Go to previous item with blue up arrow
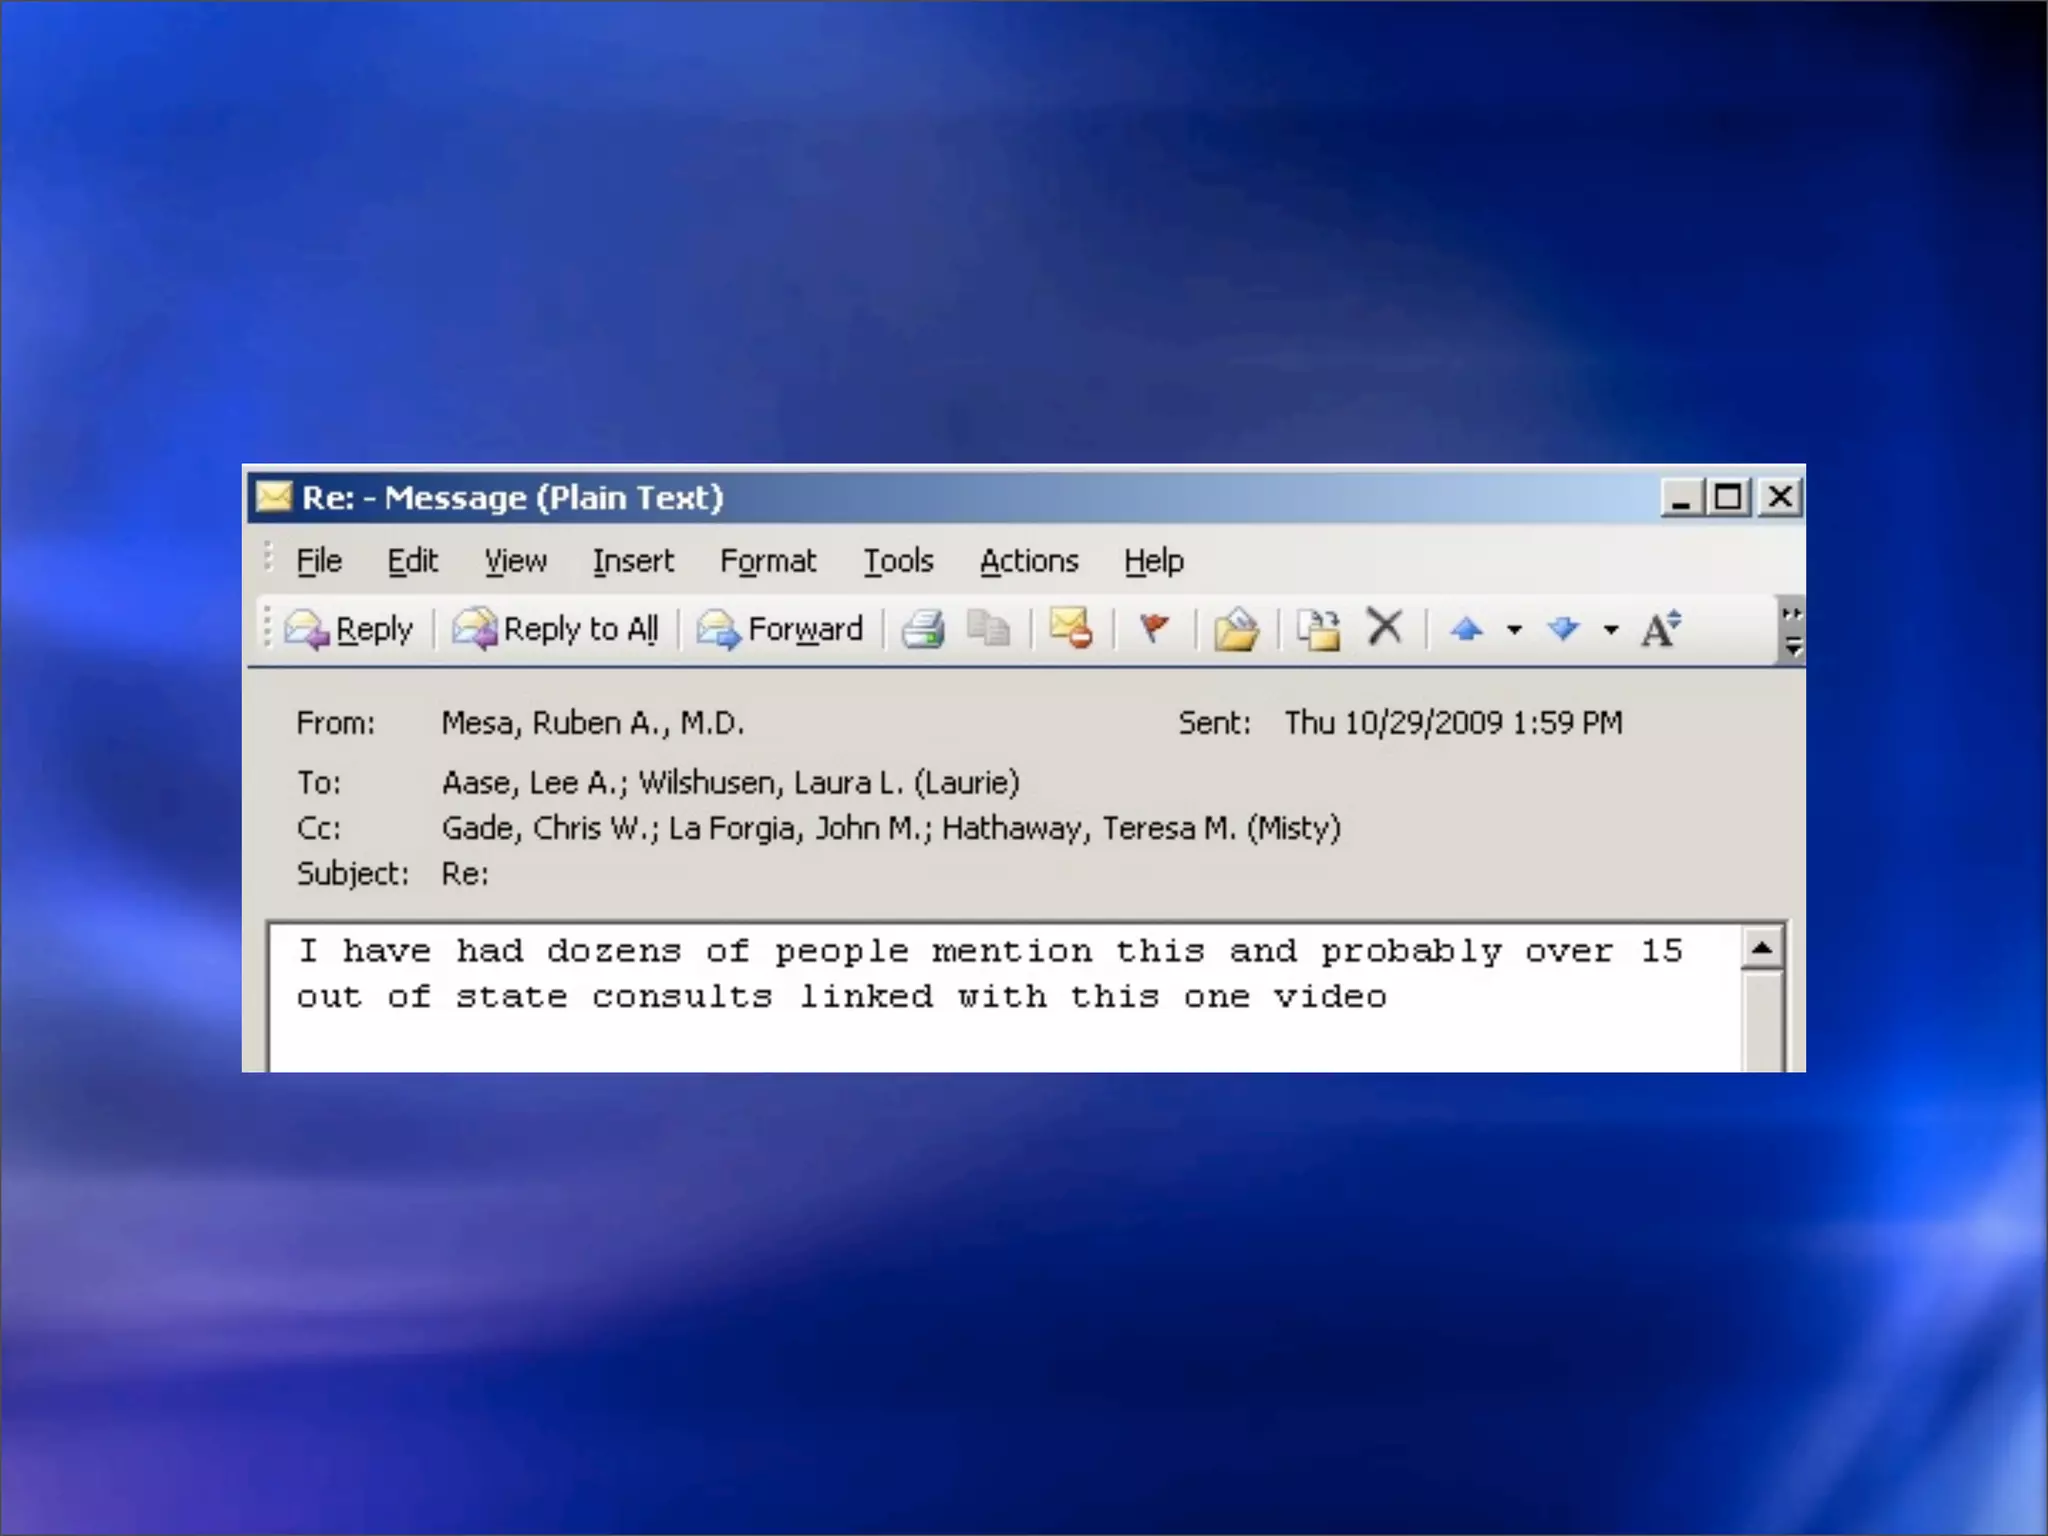Viewport: 2048px width, 1536px height. (x=1466, y=629)
